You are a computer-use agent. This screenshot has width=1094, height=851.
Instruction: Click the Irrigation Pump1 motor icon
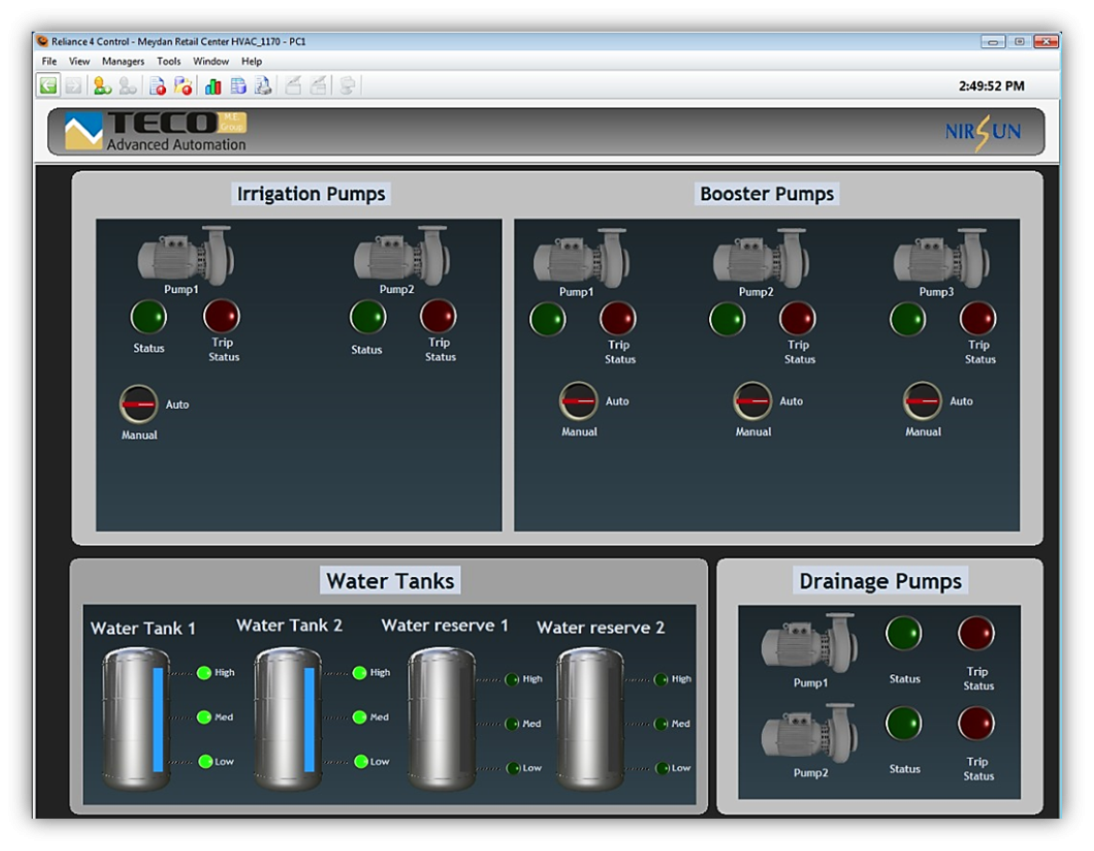[185, 254]
